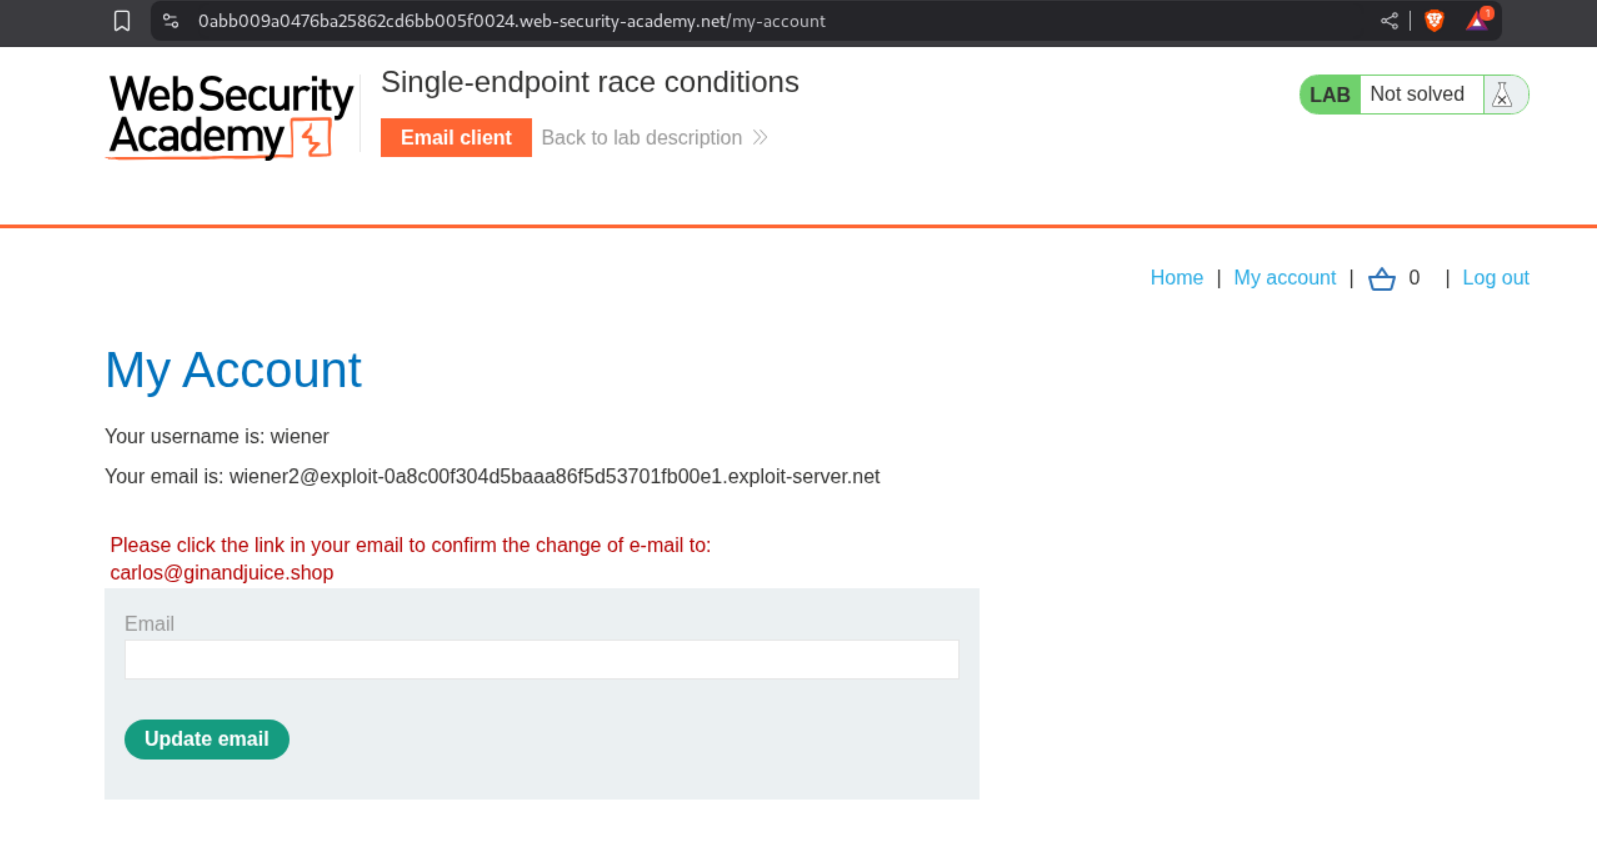Click the Log out link
This screenshot has width=1597, height=864.
(1495, 278)
